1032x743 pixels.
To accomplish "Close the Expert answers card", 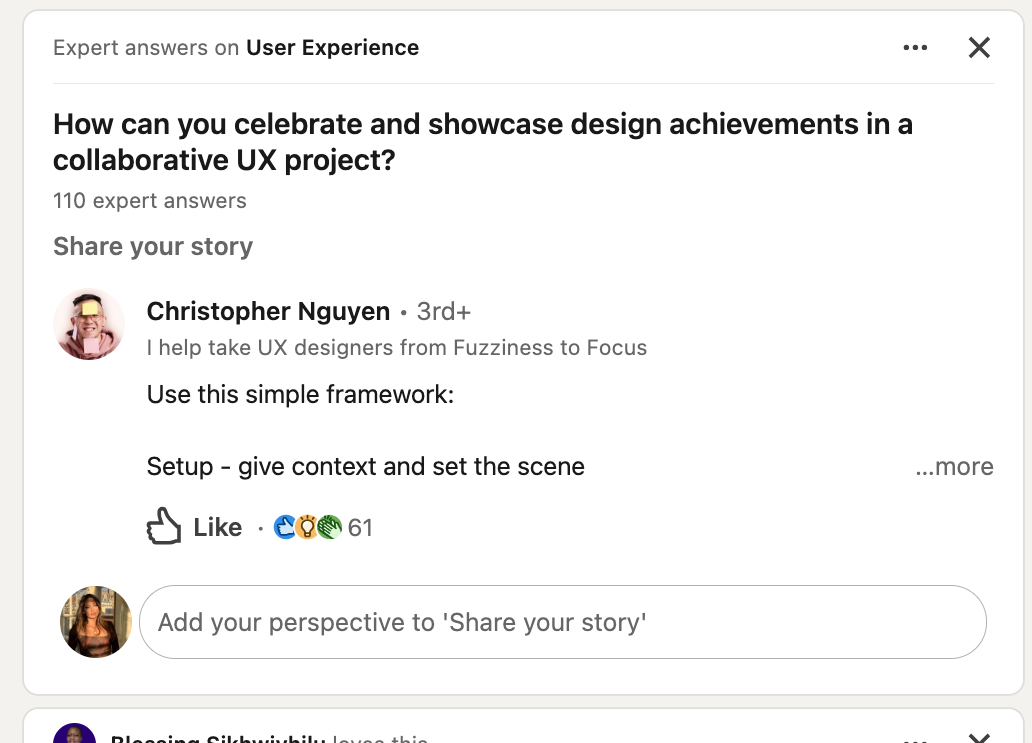I will point(978,47).
